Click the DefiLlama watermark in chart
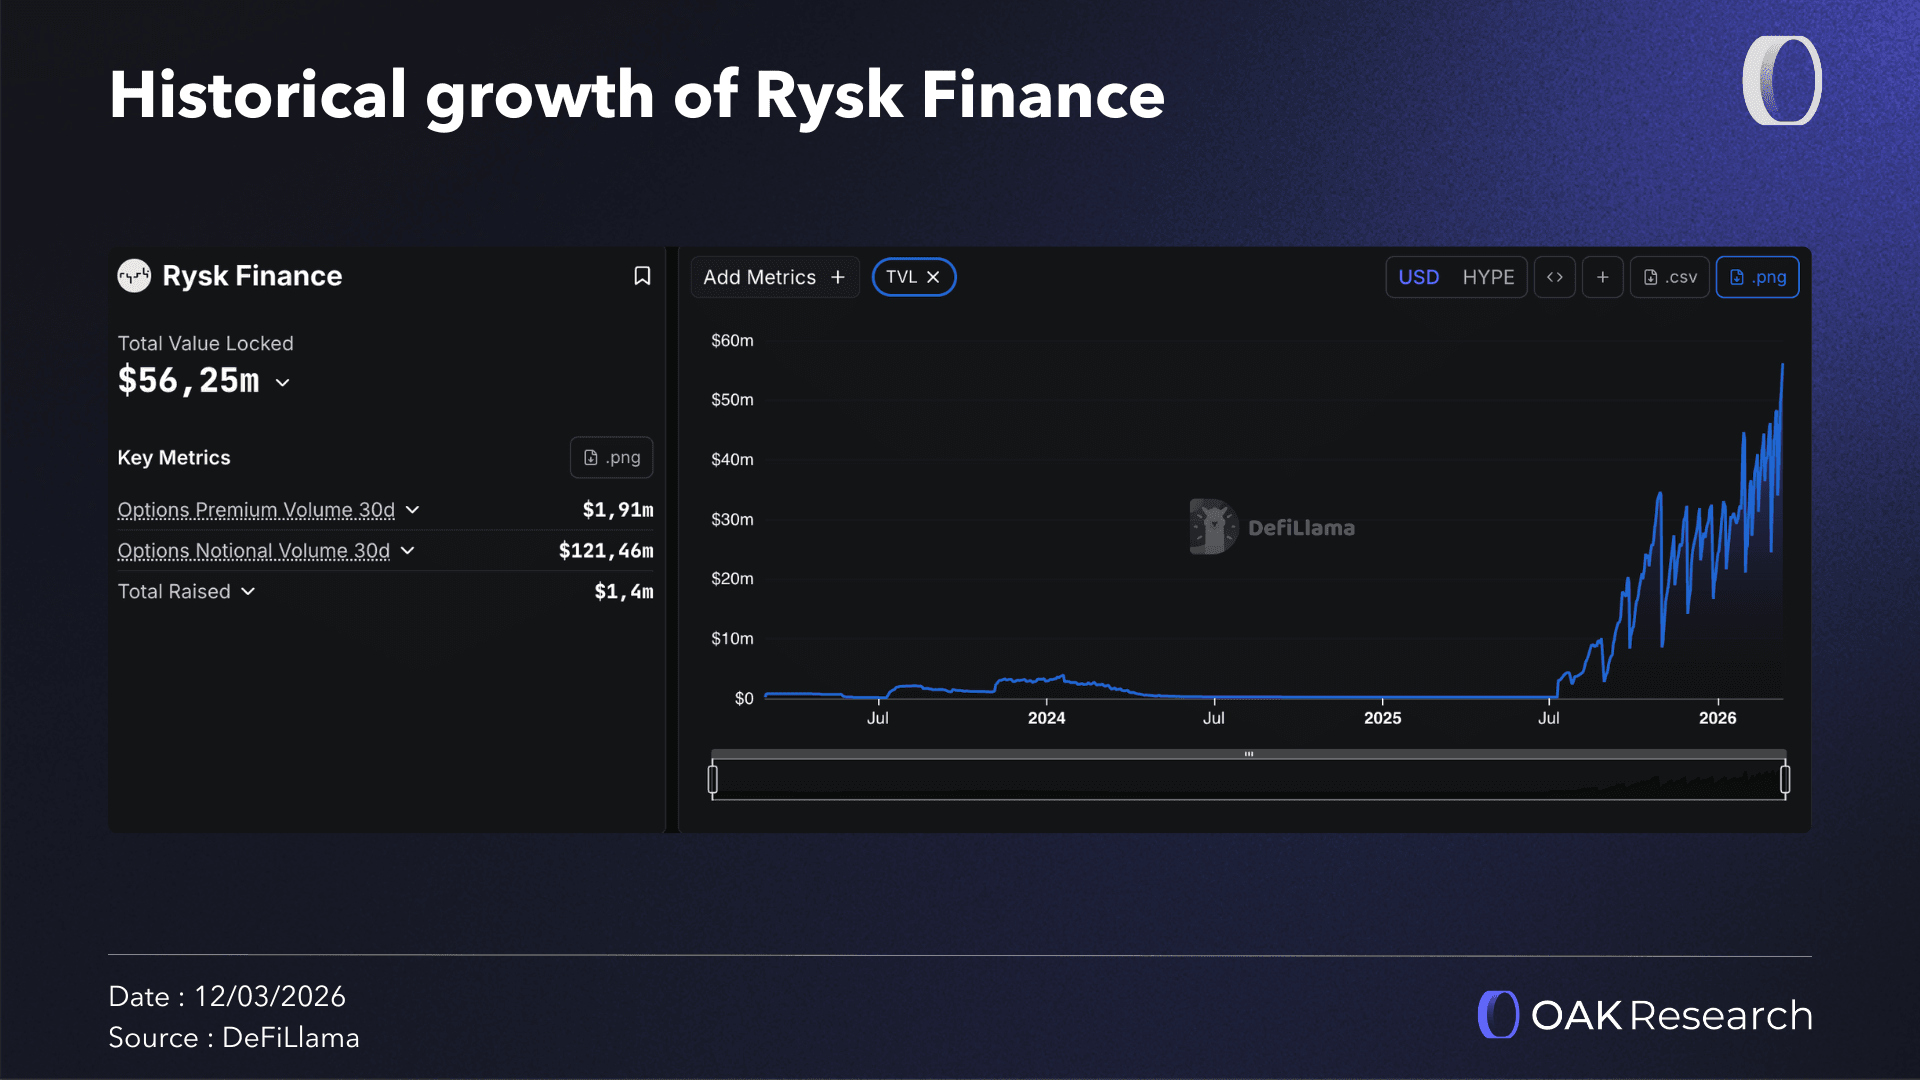1920x1080 pixels. (x=1272, y=527)
